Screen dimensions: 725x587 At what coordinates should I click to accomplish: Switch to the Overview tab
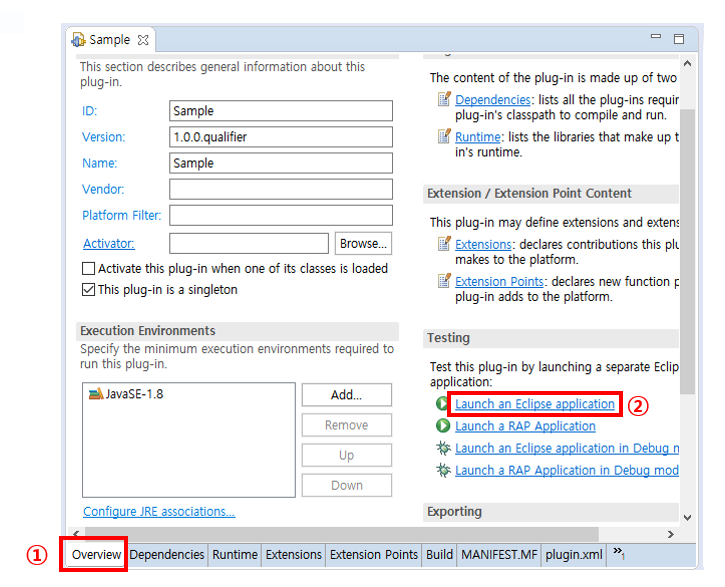pyautogui.click(x=96, y=554)
